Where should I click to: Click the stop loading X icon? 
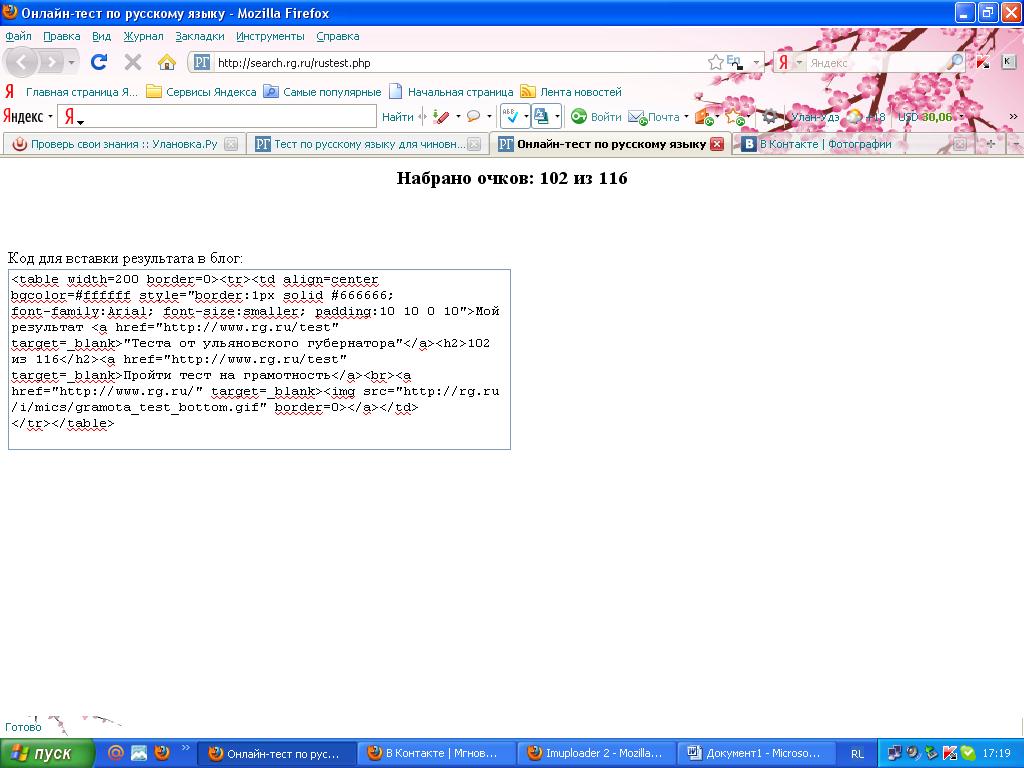point(132,62)
